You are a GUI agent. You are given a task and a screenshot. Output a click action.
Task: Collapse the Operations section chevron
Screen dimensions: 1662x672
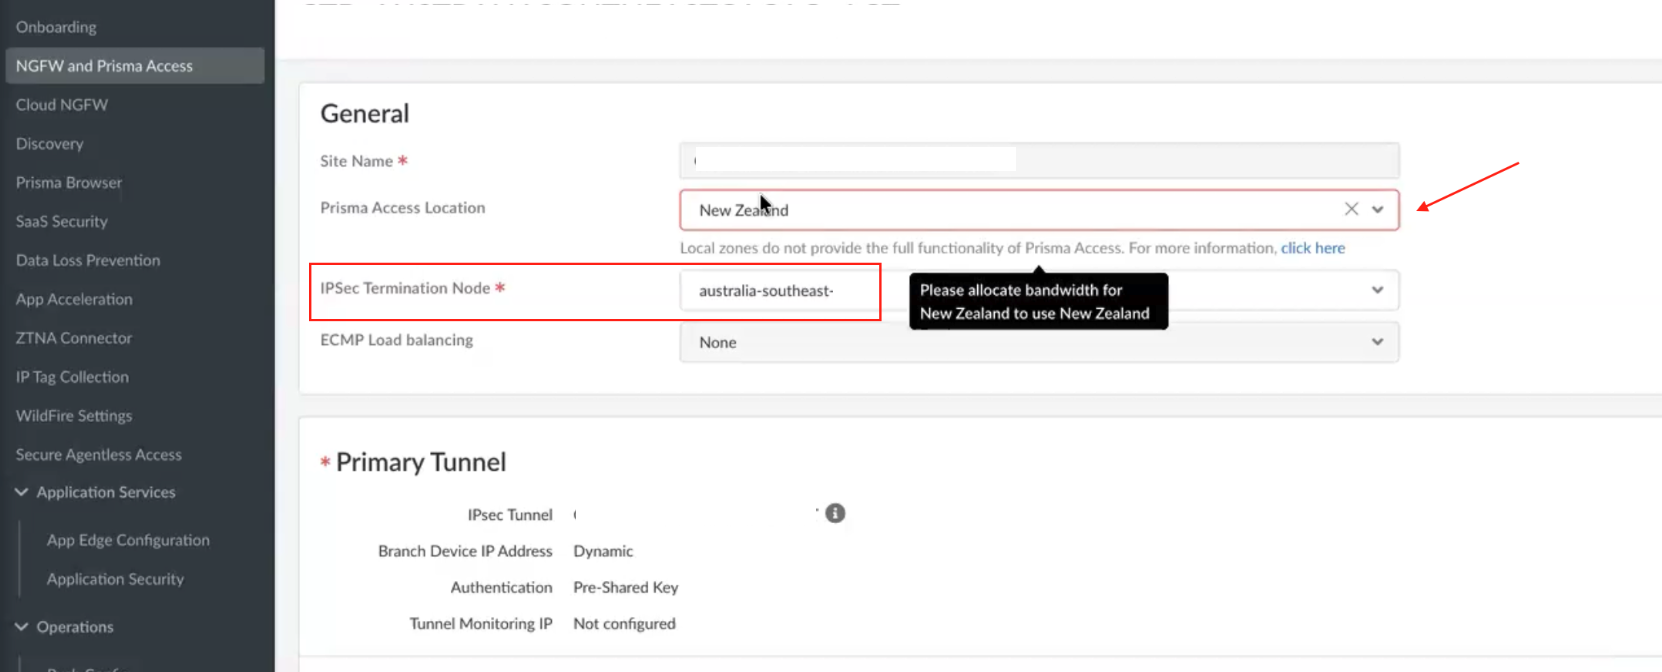[x=21, y=627]
